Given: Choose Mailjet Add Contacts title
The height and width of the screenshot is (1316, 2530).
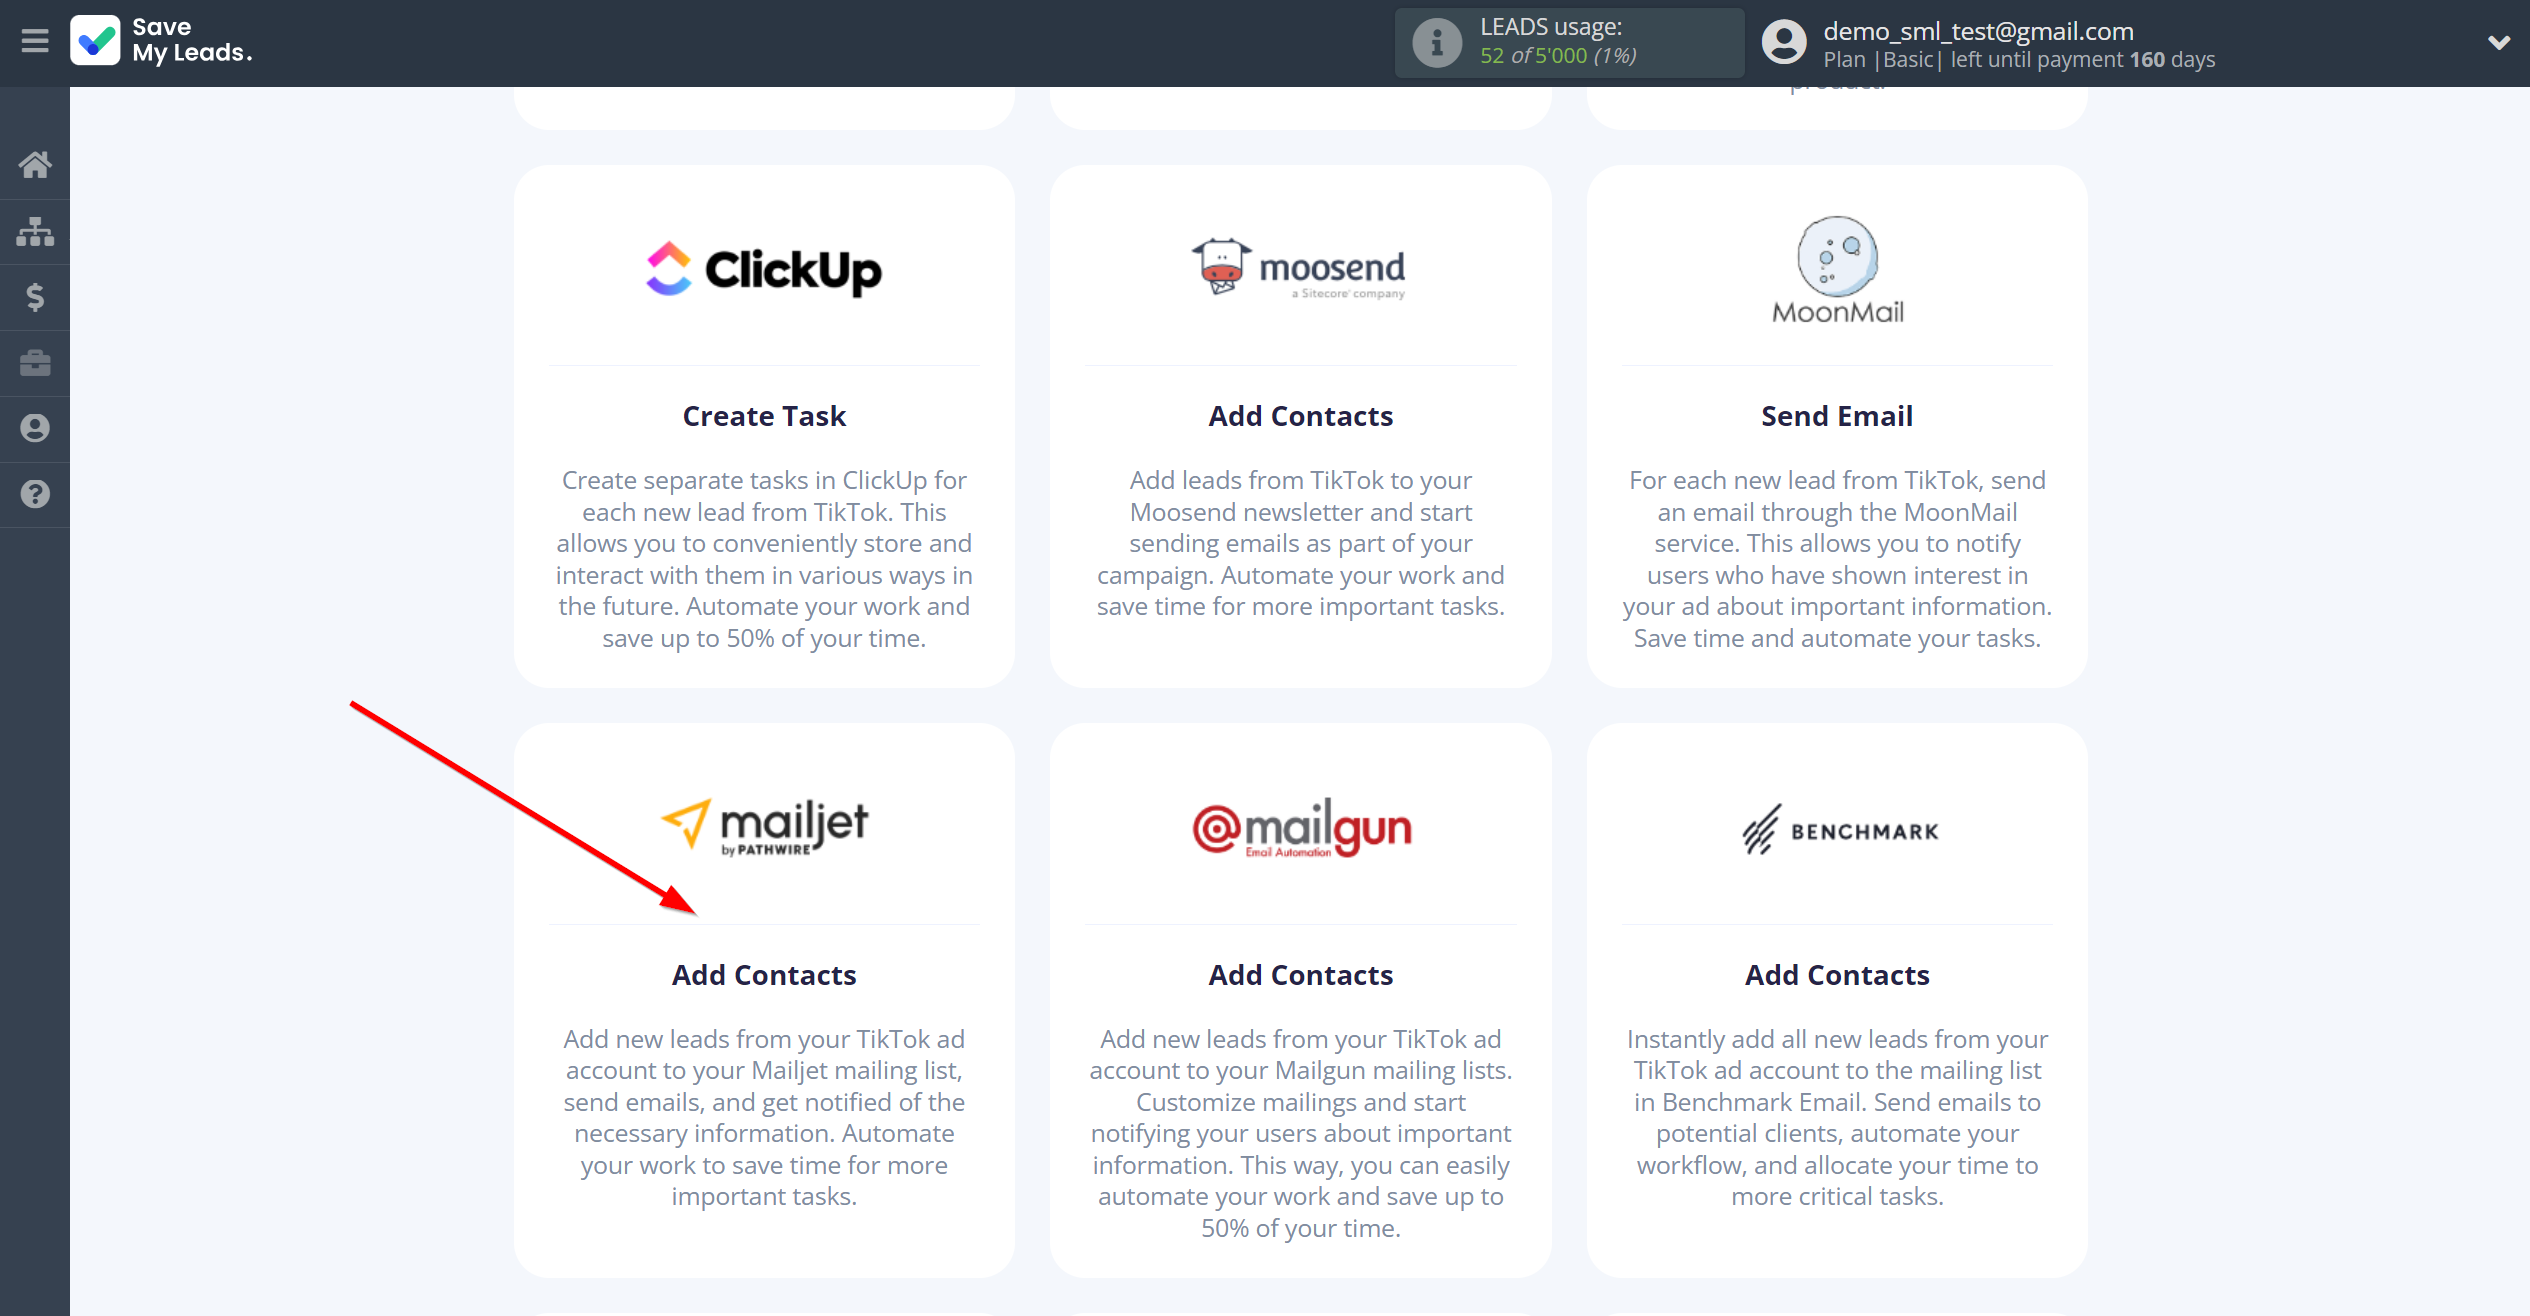Looking at the screenshot, I should click(x=764, y=975).
